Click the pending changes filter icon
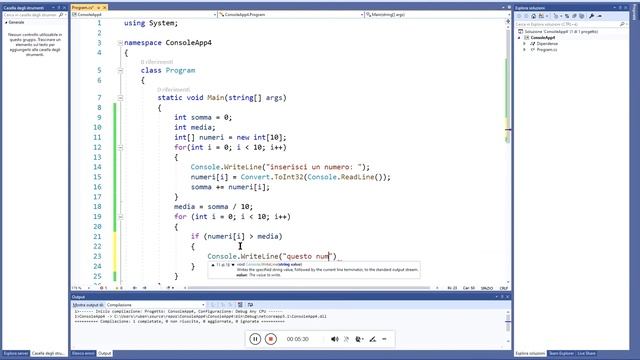The height and width of the screenshot is (360, 640). pyautogui.click(x=556, y=16)
